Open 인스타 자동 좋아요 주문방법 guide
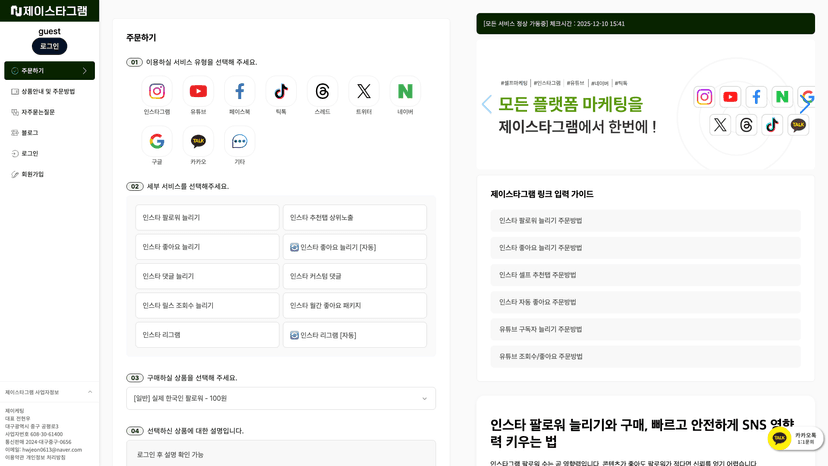828x466 pixels. [645, 302]
